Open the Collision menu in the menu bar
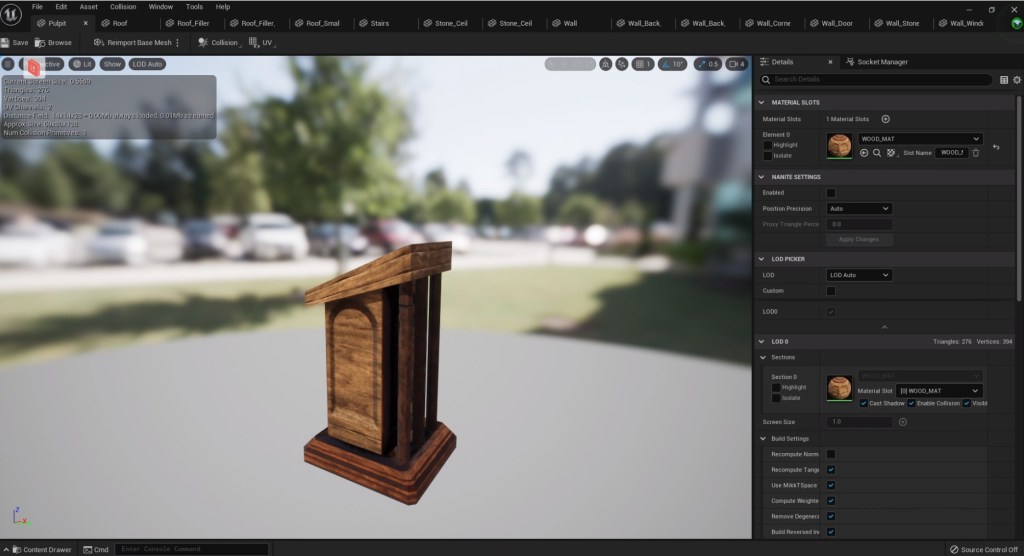1024x556 pixels. pos(123,7)
